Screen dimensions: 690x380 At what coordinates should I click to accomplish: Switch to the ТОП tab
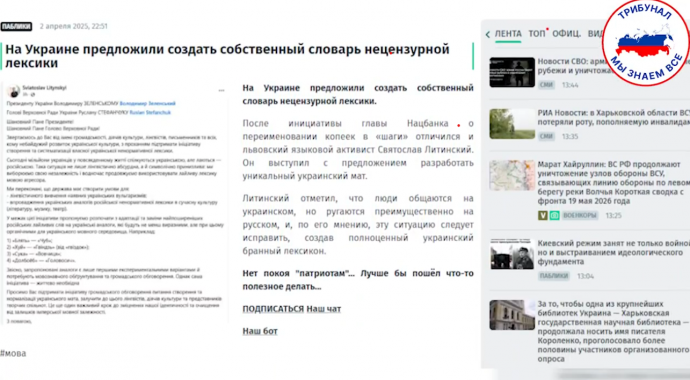(537, 34)
